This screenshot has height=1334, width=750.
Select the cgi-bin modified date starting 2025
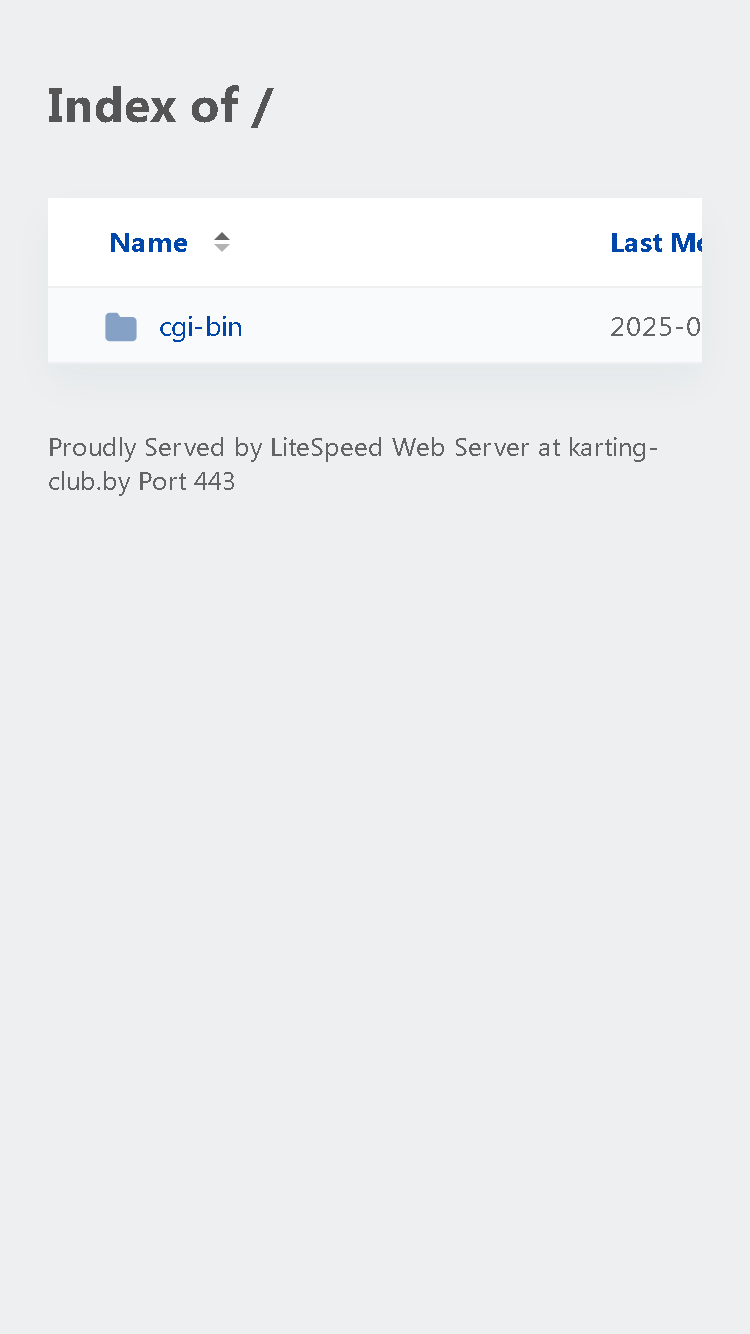coord(656,327)
